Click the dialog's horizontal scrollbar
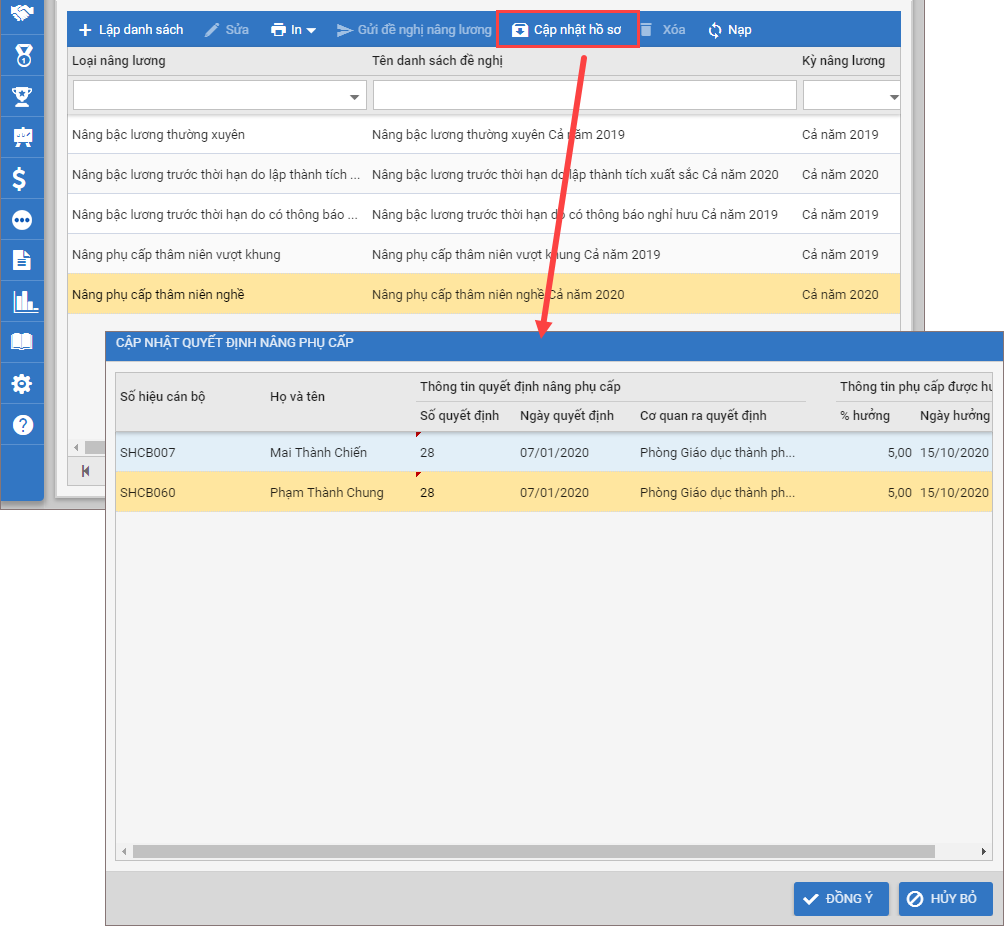The width and height of the screenshot is (1004, 926). click(533, 852)
